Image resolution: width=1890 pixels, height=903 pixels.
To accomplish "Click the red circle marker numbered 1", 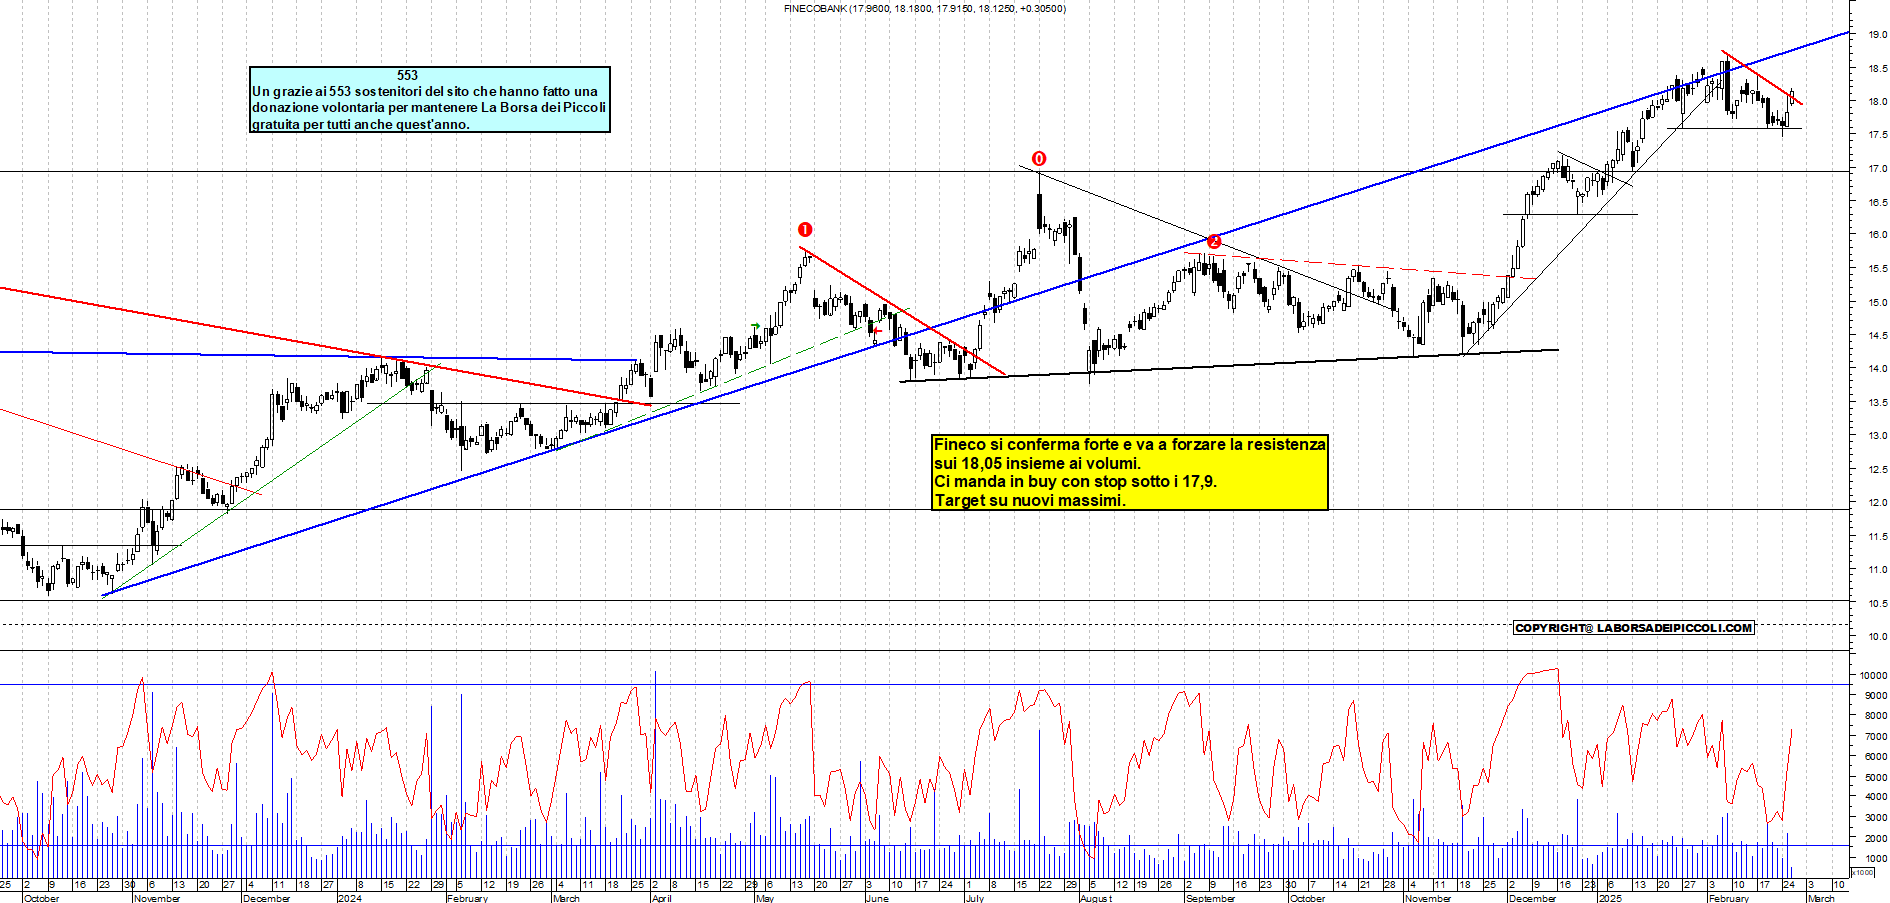I will click(805, 230).
